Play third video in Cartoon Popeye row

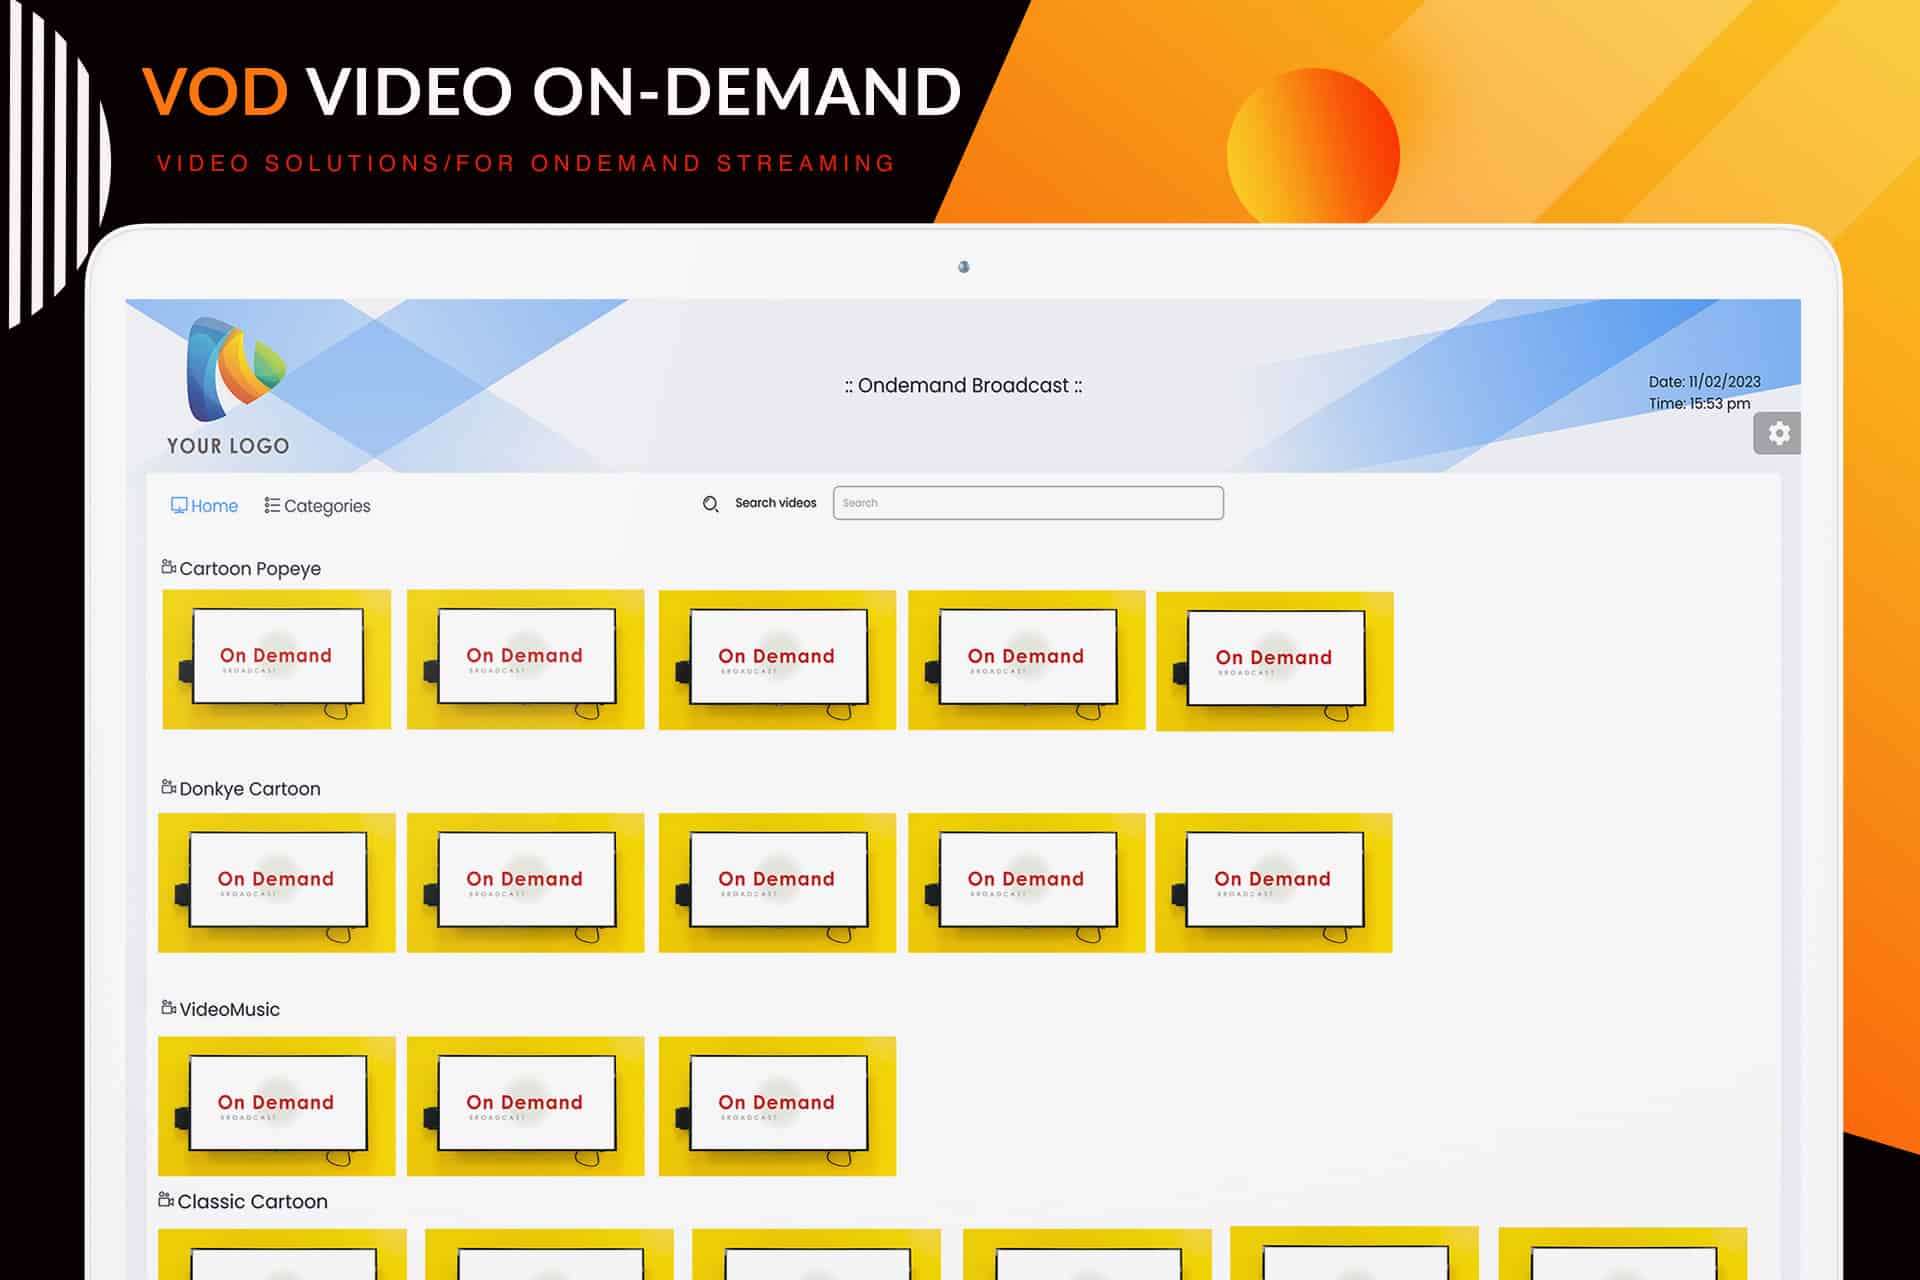(x=777, y=659)
